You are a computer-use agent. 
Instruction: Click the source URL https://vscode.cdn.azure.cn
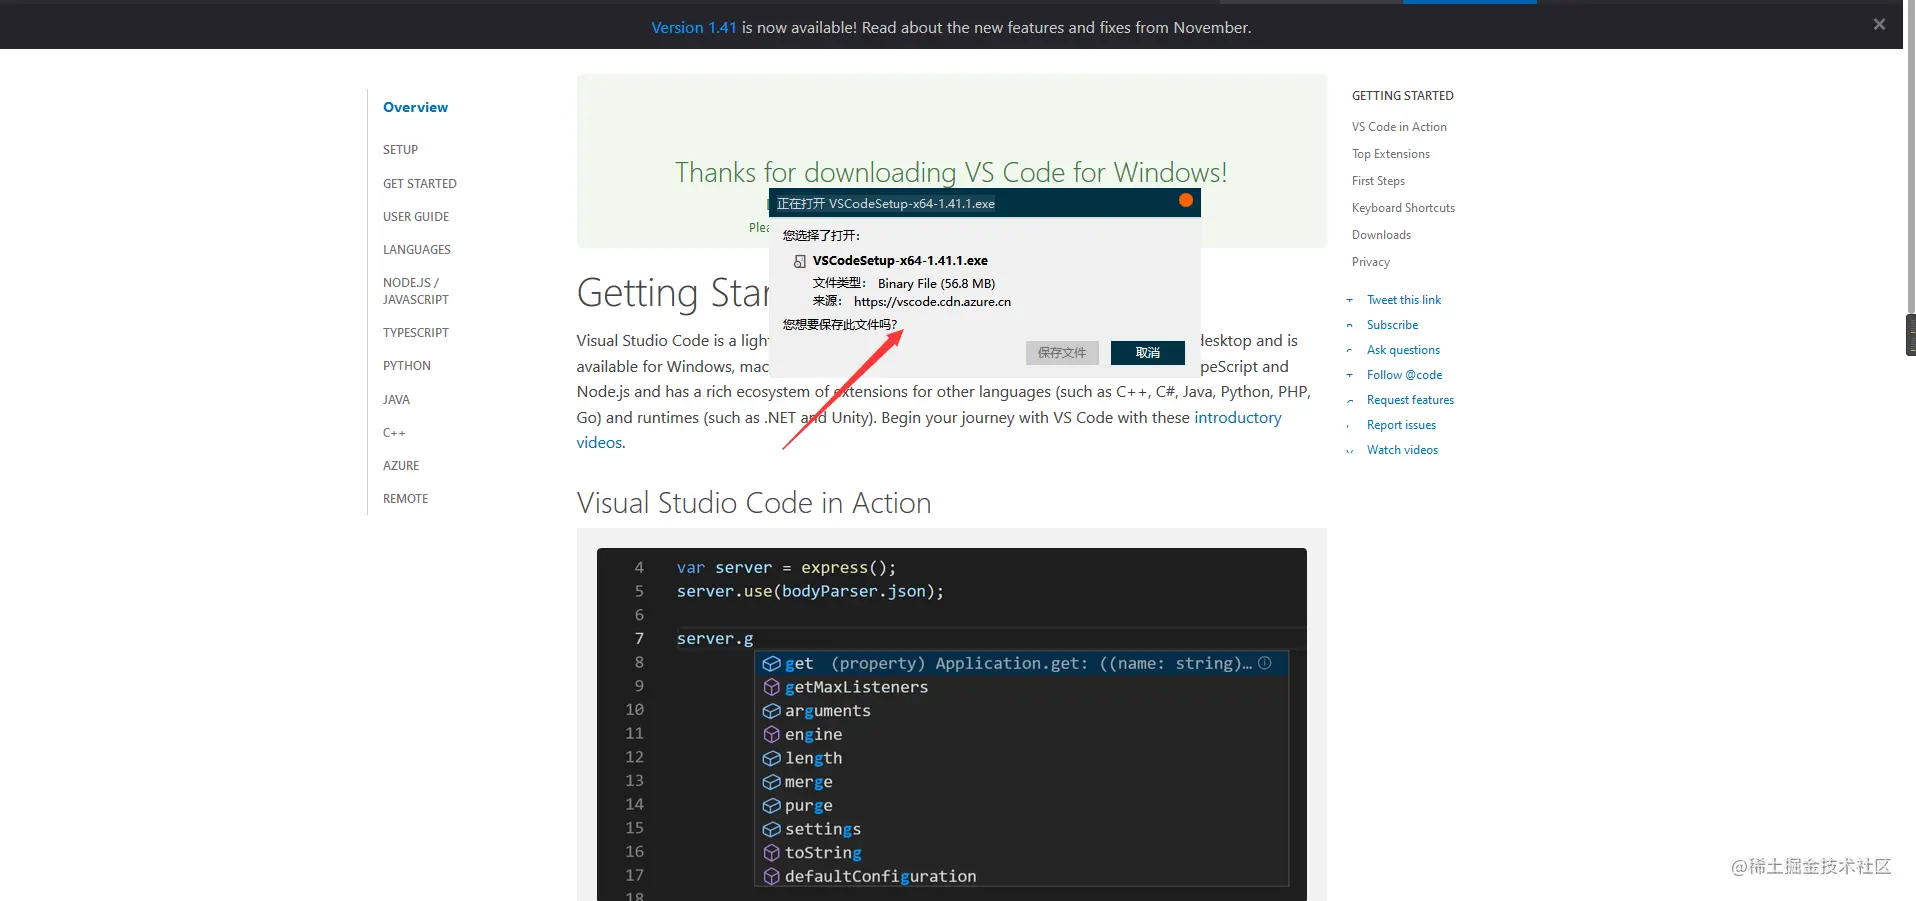[x=932, y=302]
